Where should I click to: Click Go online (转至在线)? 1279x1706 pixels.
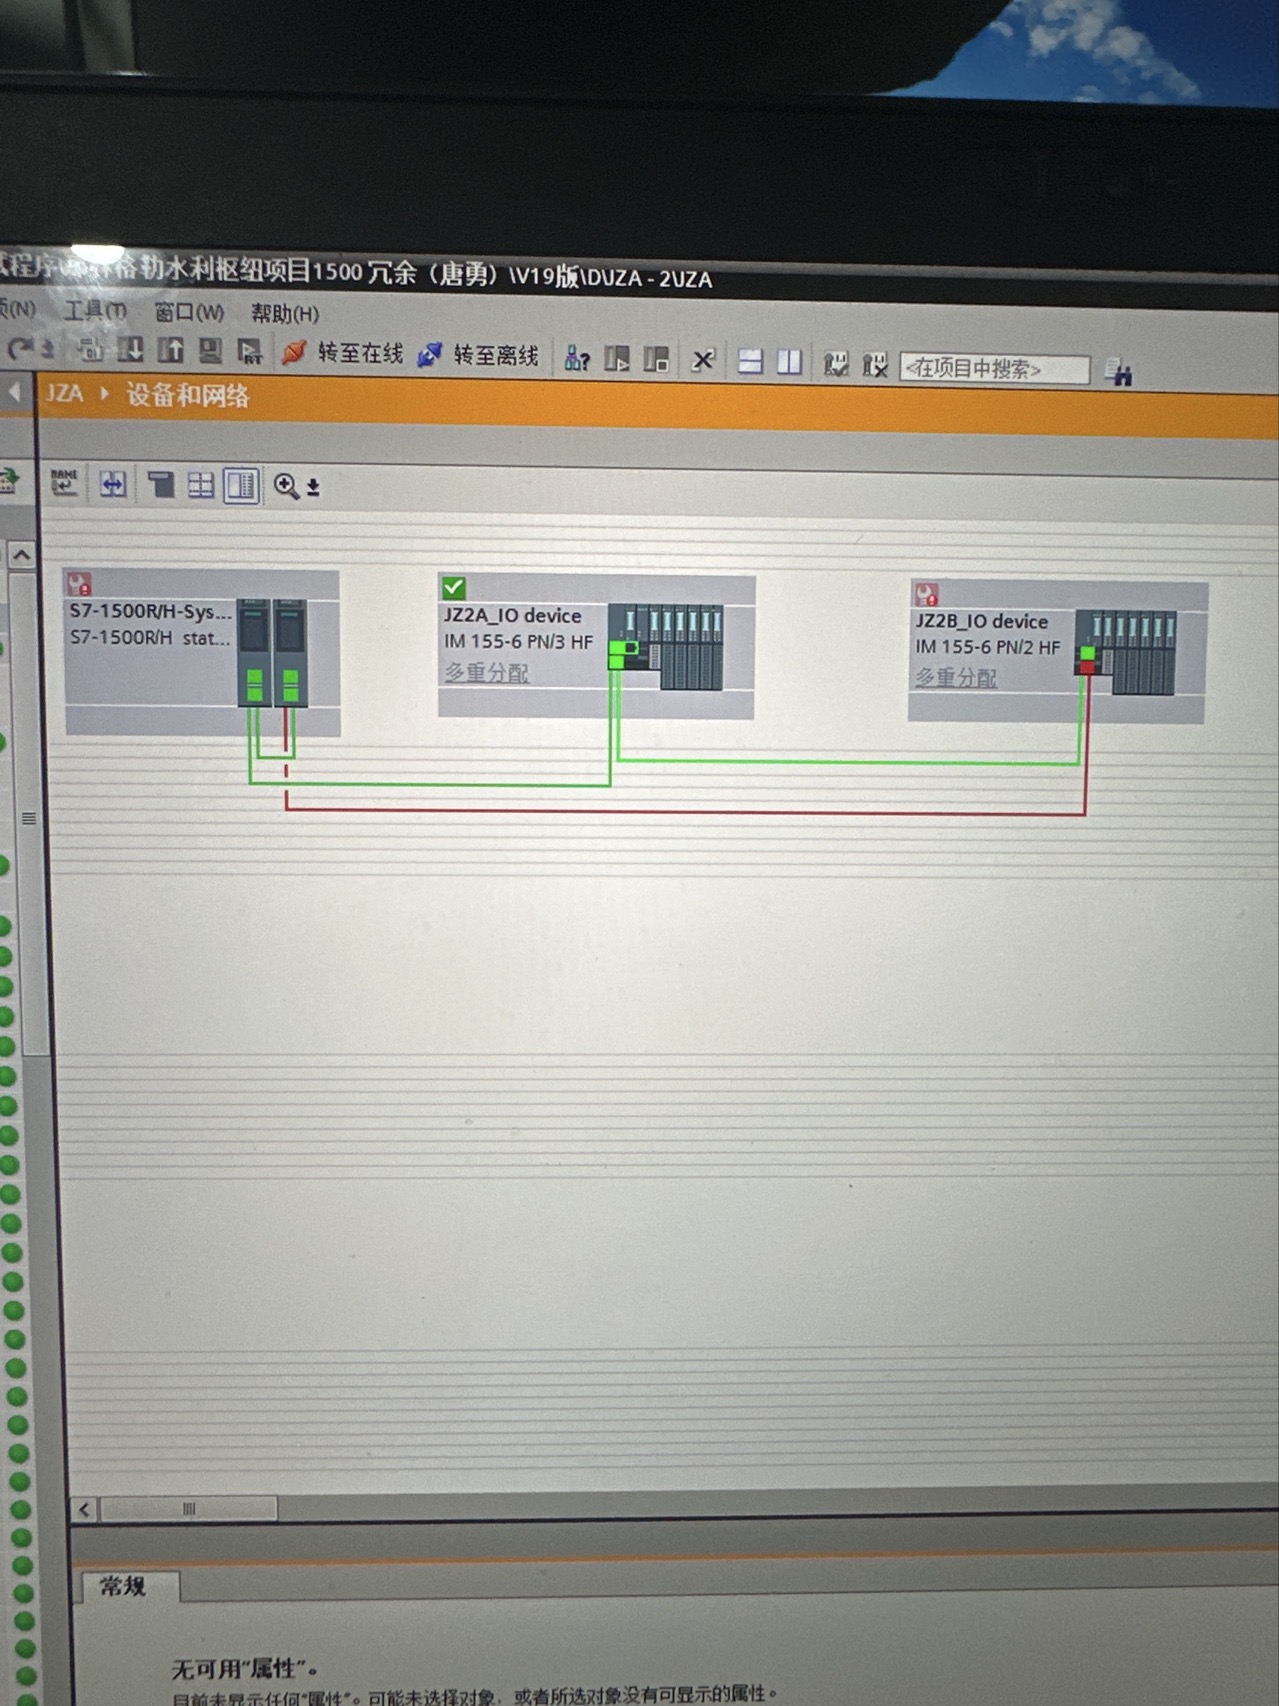(x=343, y=353)
